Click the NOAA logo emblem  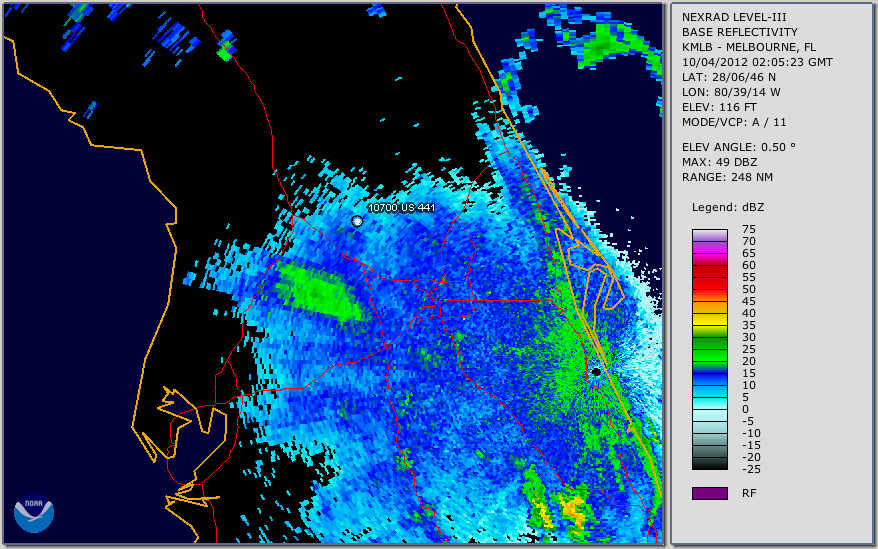[x=34, y=512]
